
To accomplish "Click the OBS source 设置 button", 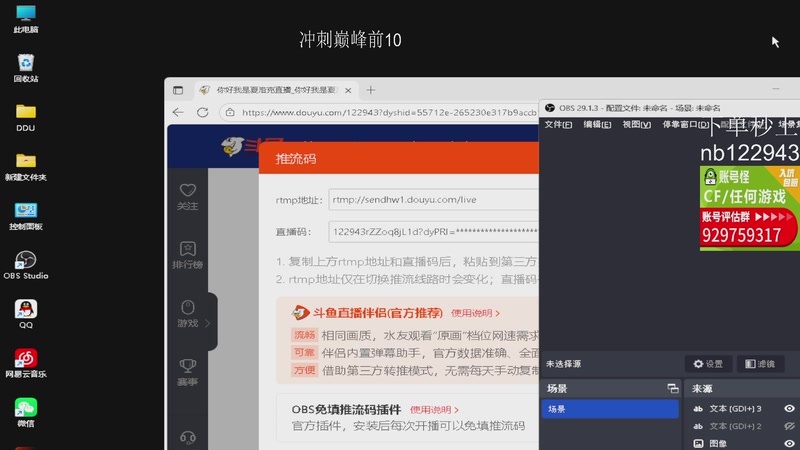I will (708, 364).
